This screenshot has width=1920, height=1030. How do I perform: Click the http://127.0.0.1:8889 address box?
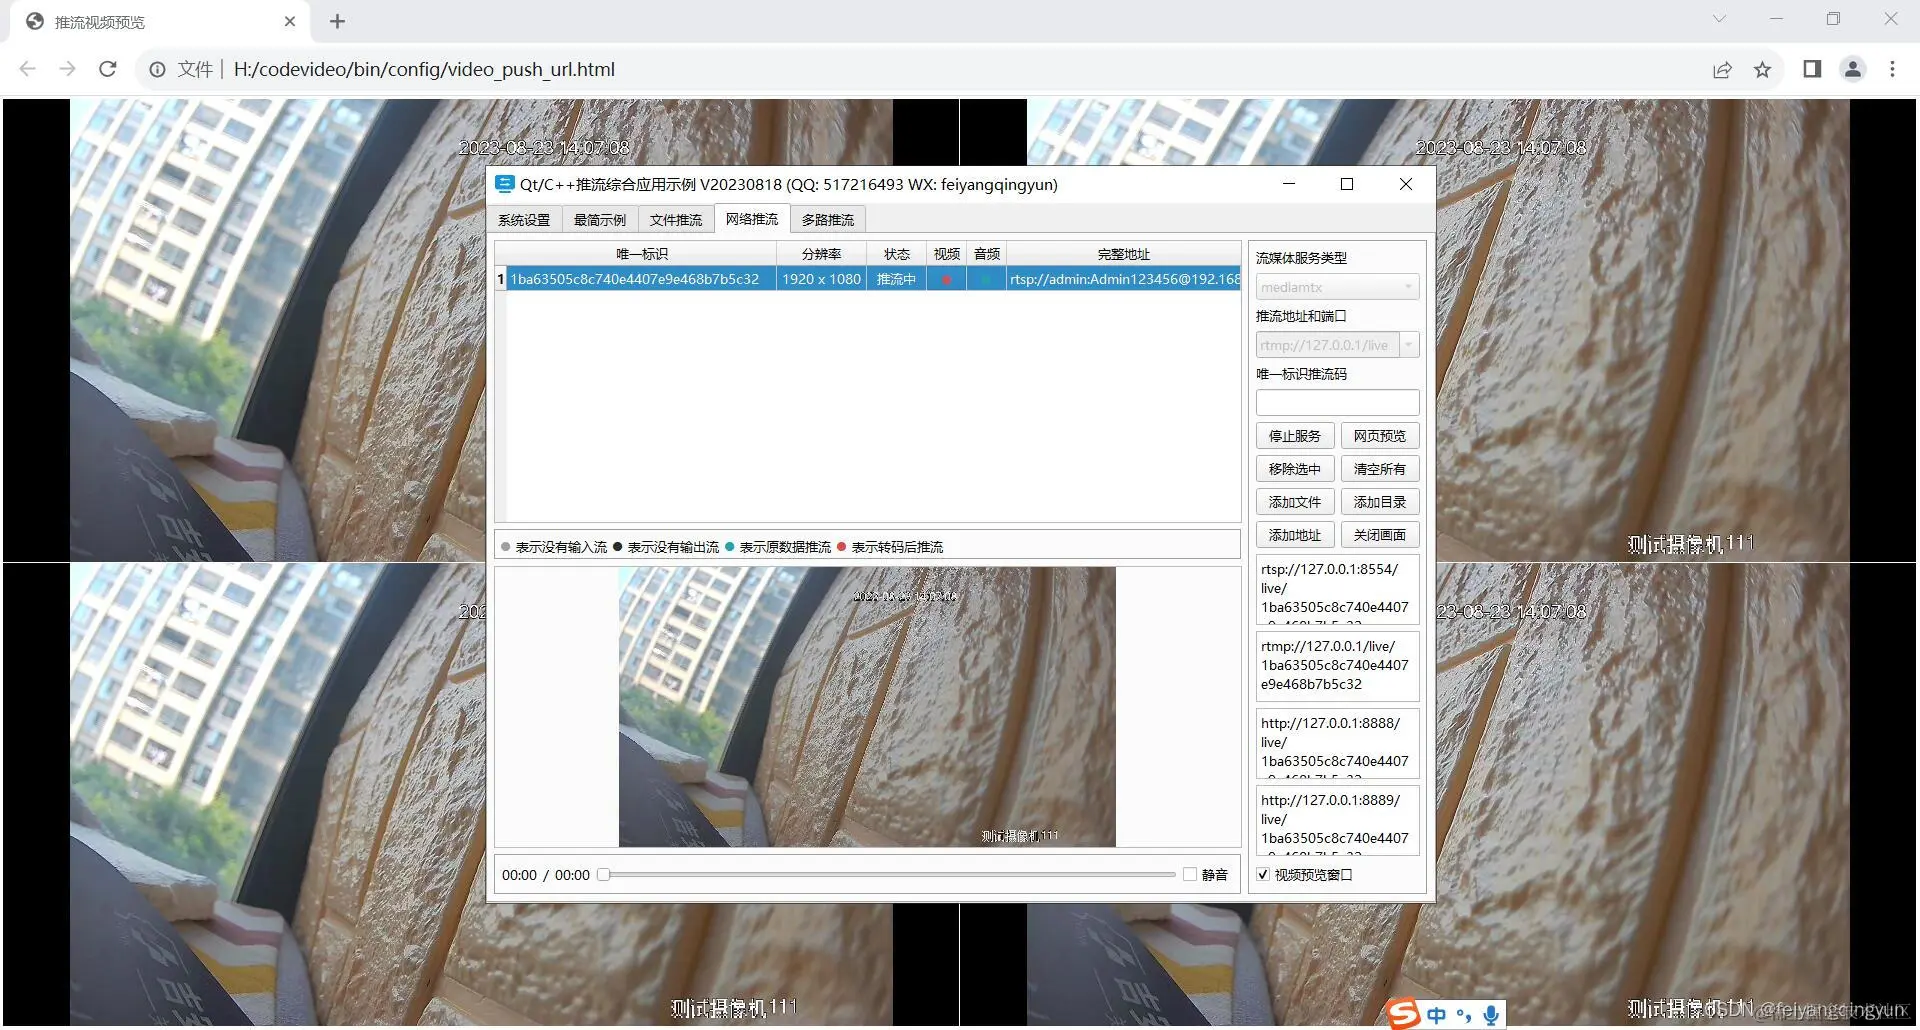click(1337, 820)
